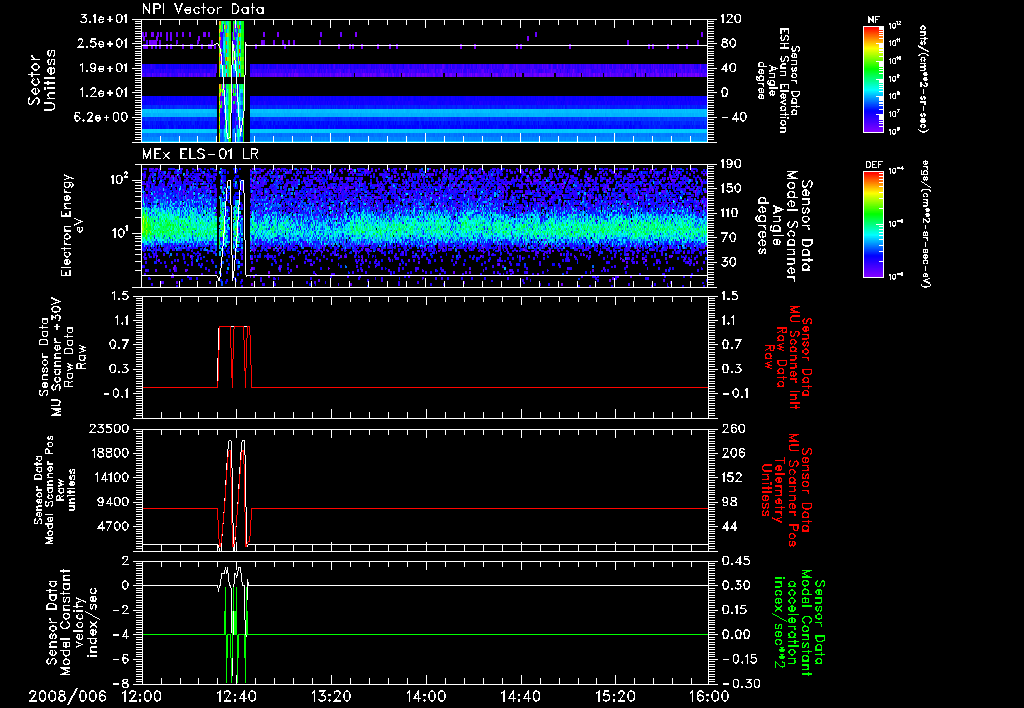Click the '-6' velocity tick label
Image resolution: width=1024 pixels, height=708 pixels.
[x=123, y=659]
